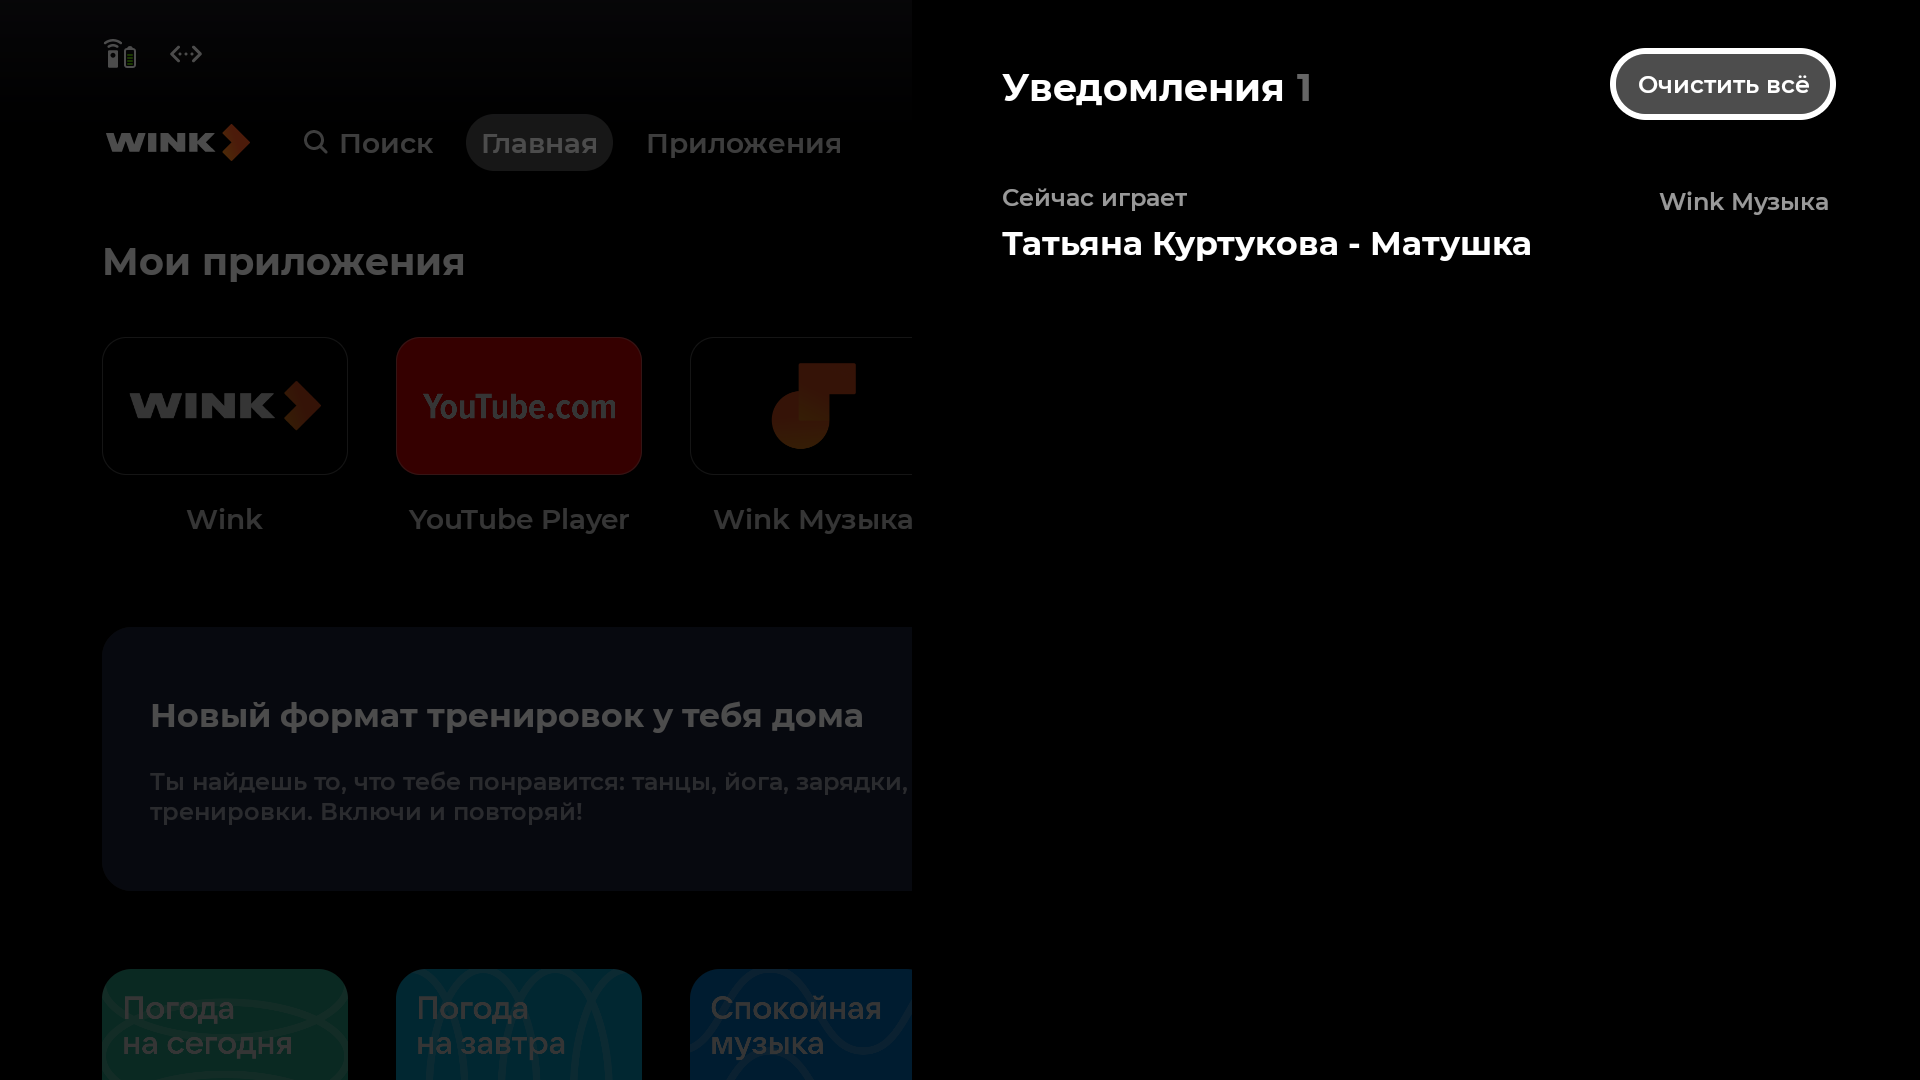Open the Татьяна Куртукова - Матушка notification
The image size is (1920, 1080).
click(x=1415, y=224)
